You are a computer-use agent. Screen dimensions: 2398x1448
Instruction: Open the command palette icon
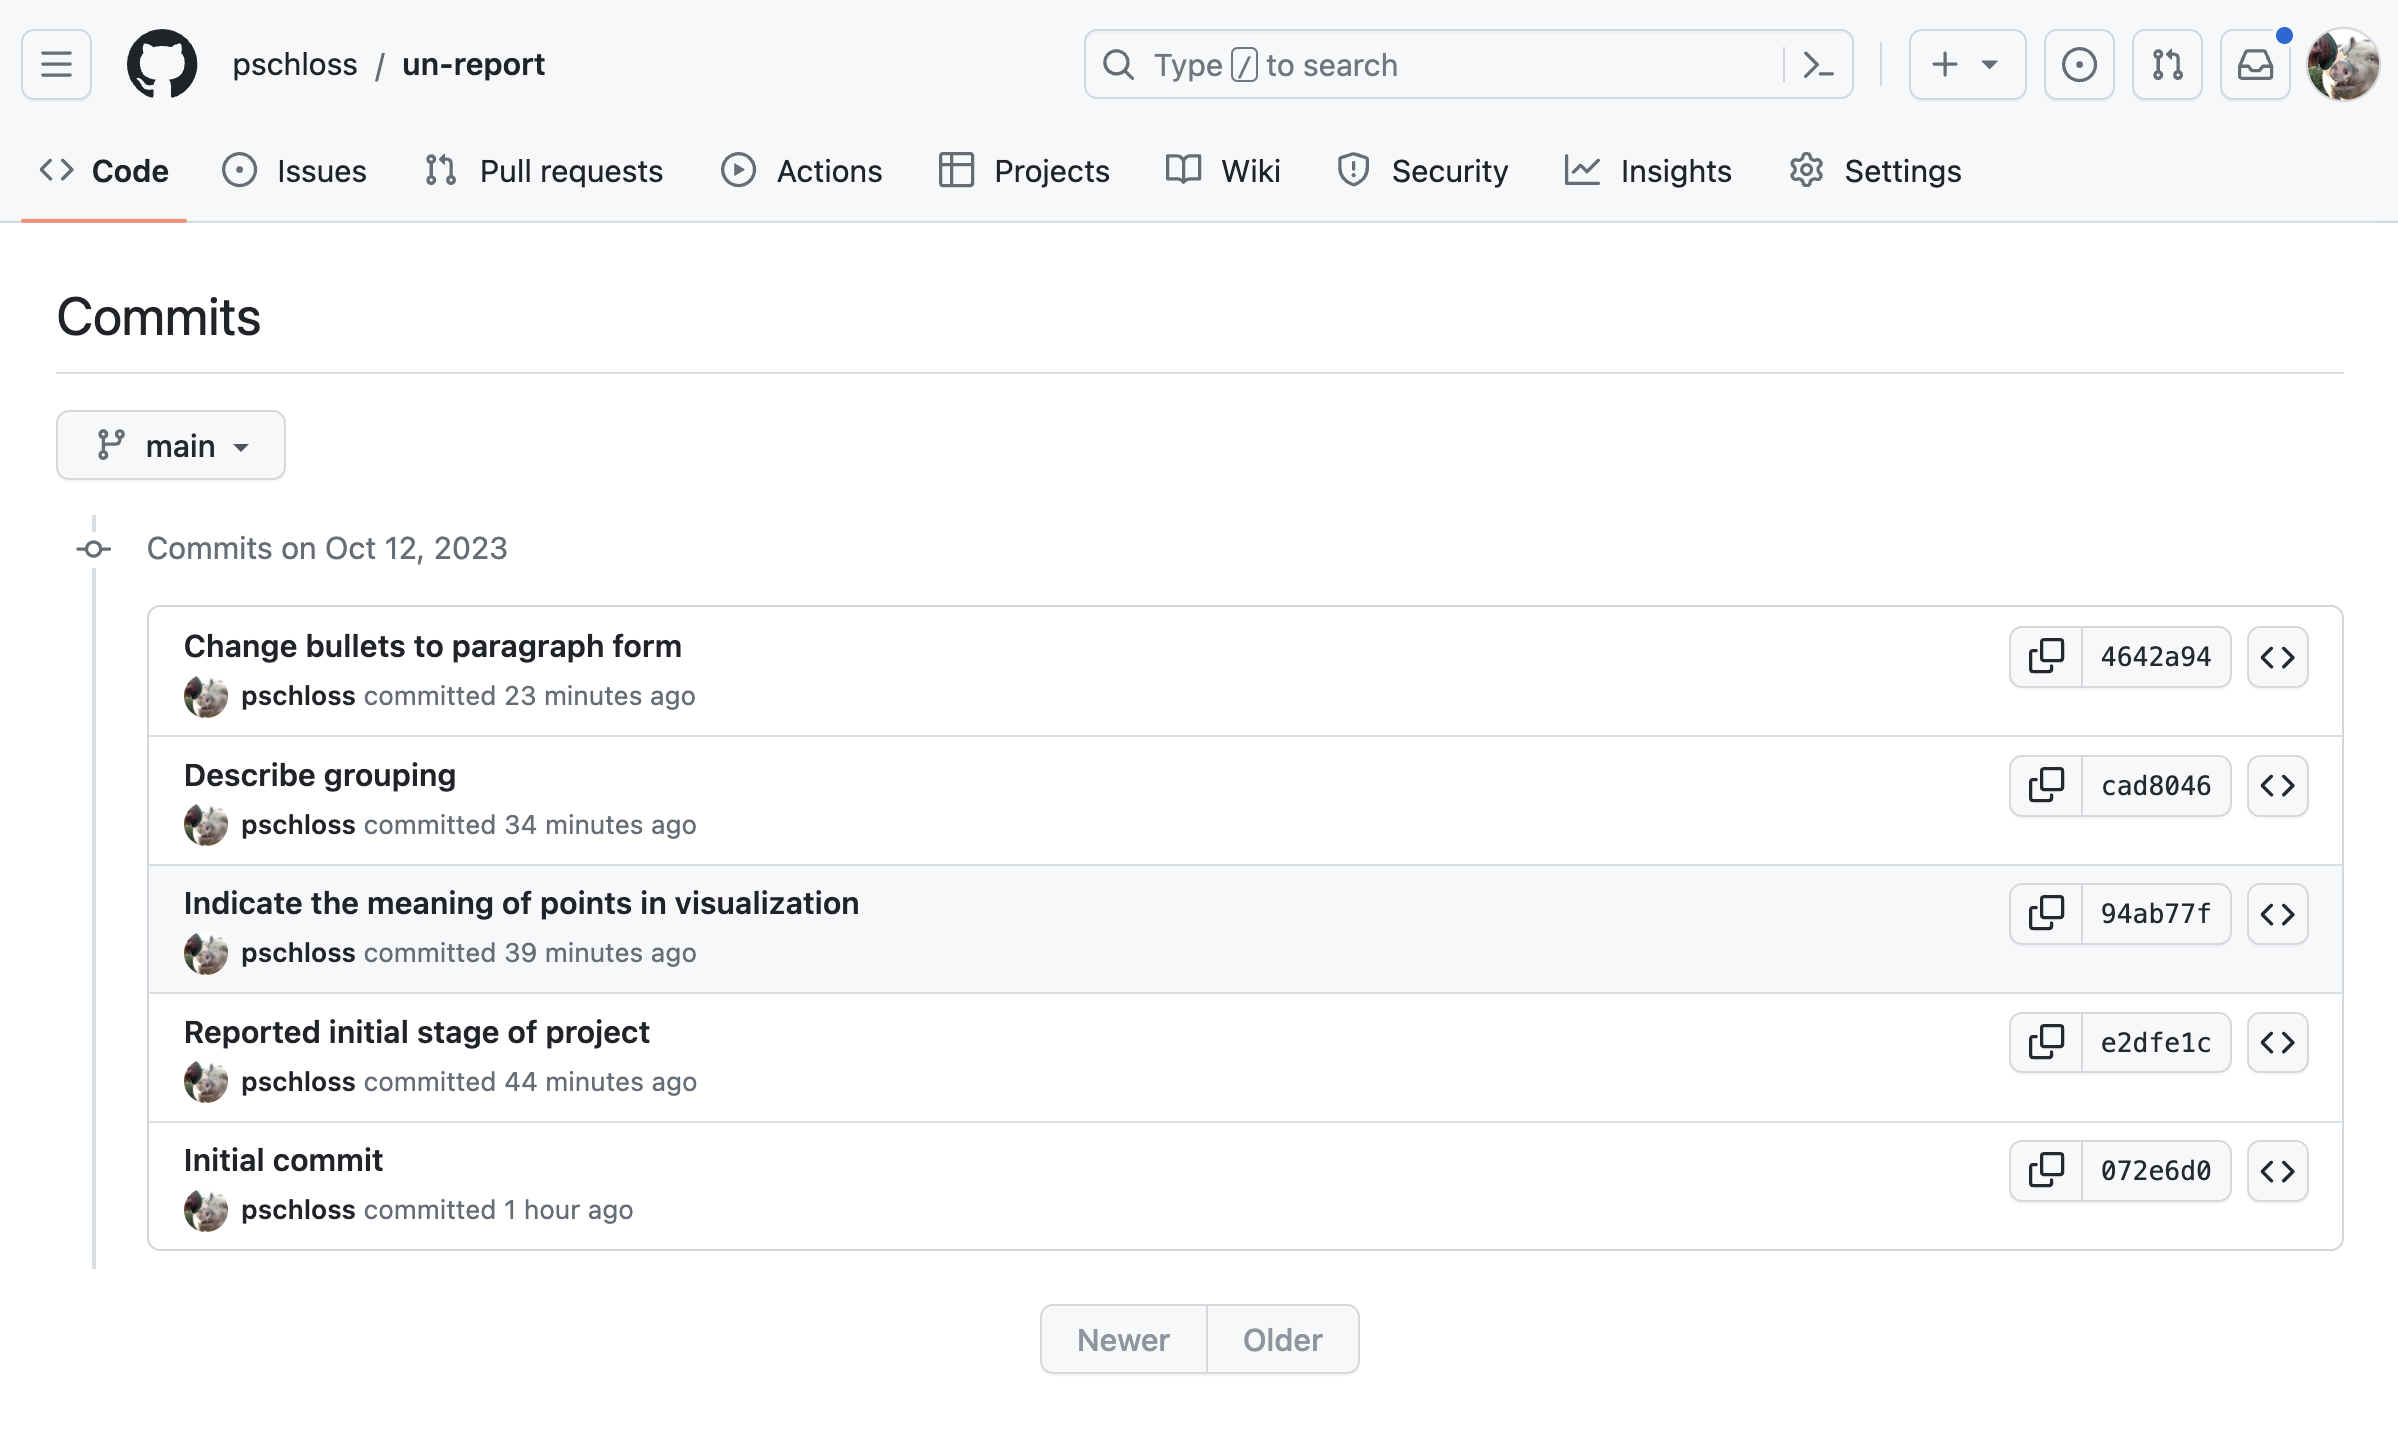pyautogui.click(x=1817, y=65)
